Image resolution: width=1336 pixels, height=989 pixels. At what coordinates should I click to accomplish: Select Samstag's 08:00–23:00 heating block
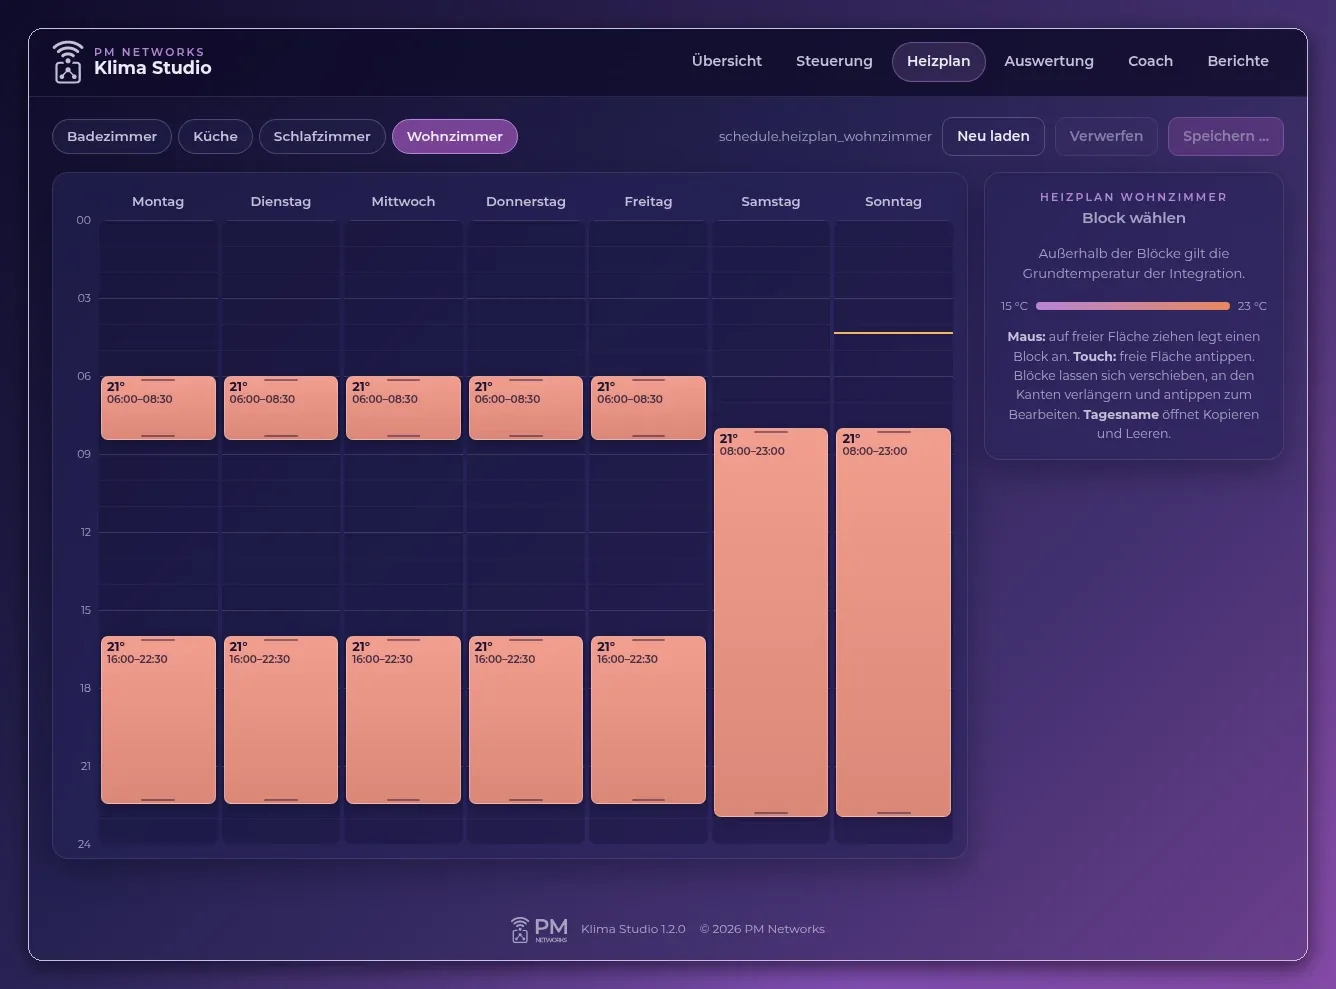(771, 622)
